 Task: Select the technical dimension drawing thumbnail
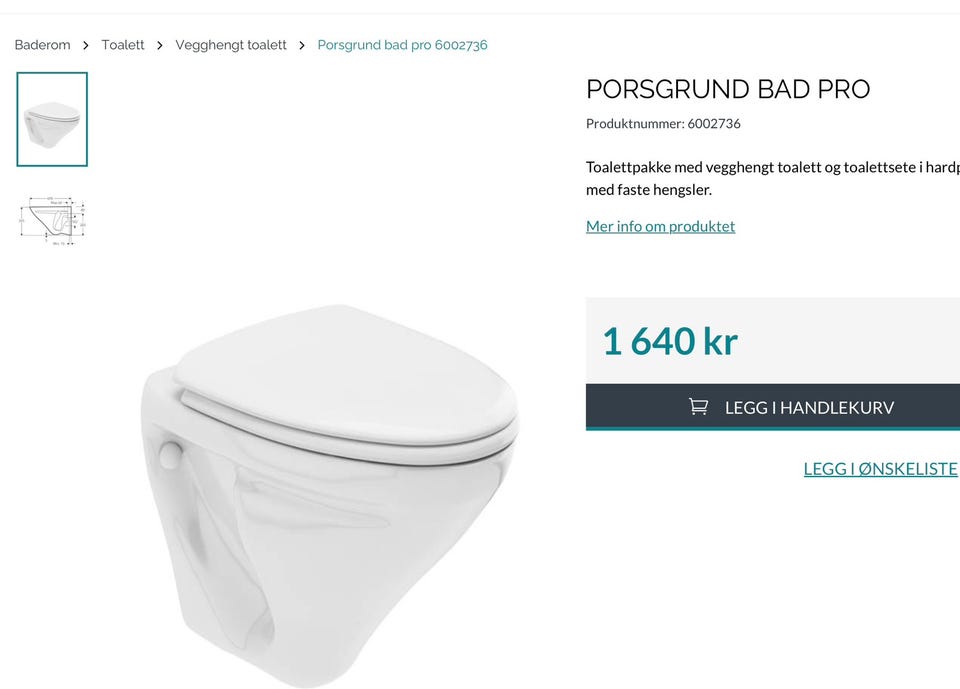click(52, 220)
